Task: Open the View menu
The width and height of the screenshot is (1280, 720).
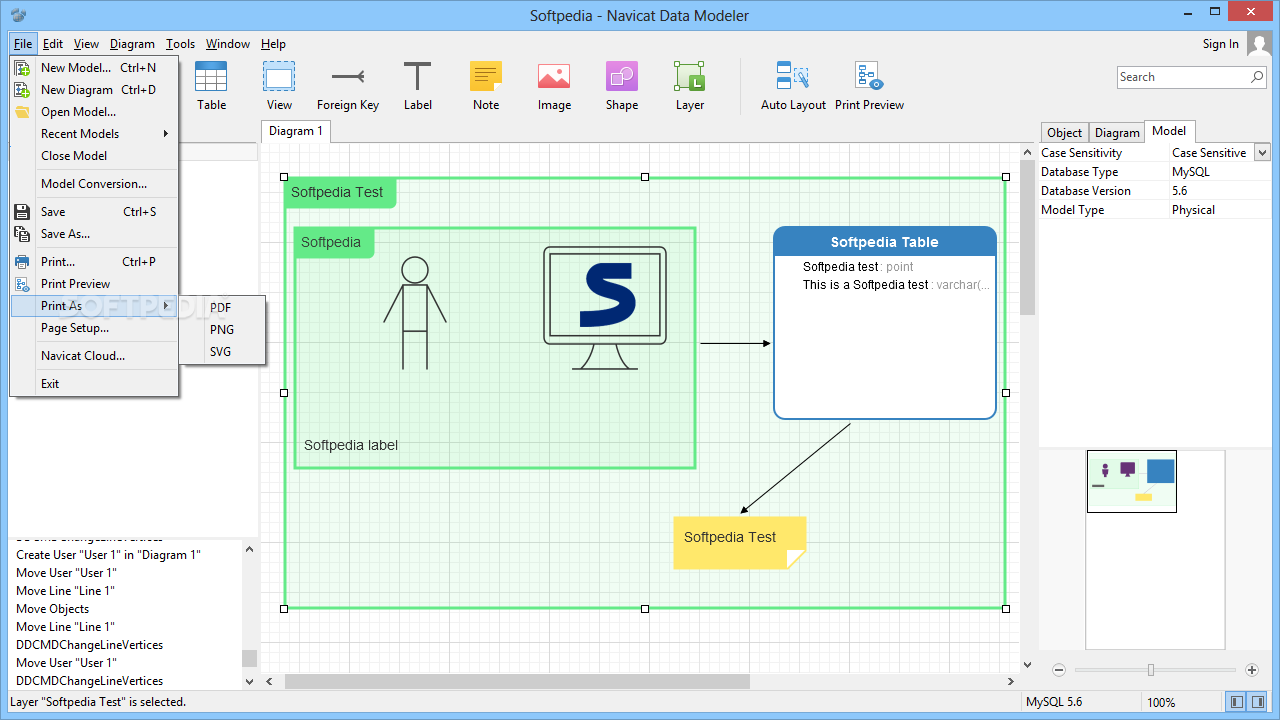Action: [86, 44]
